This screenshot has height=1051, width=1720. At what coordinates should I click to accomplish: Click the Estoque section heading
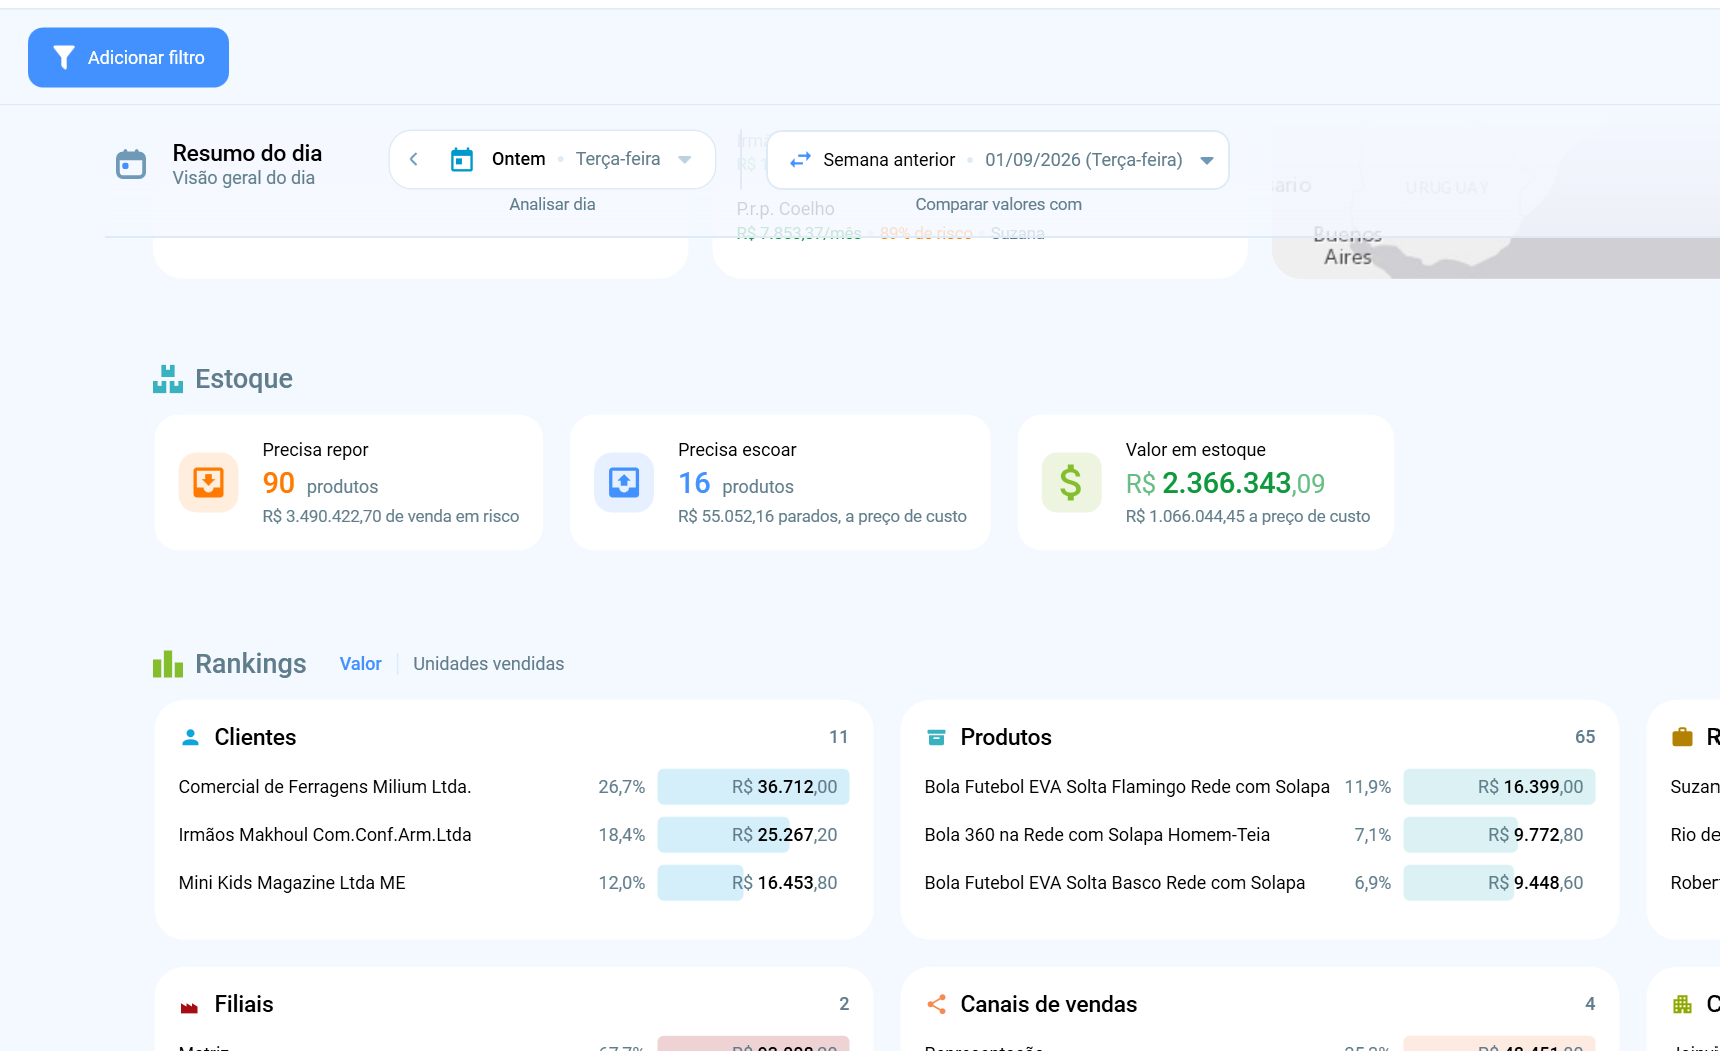[244, 379]
